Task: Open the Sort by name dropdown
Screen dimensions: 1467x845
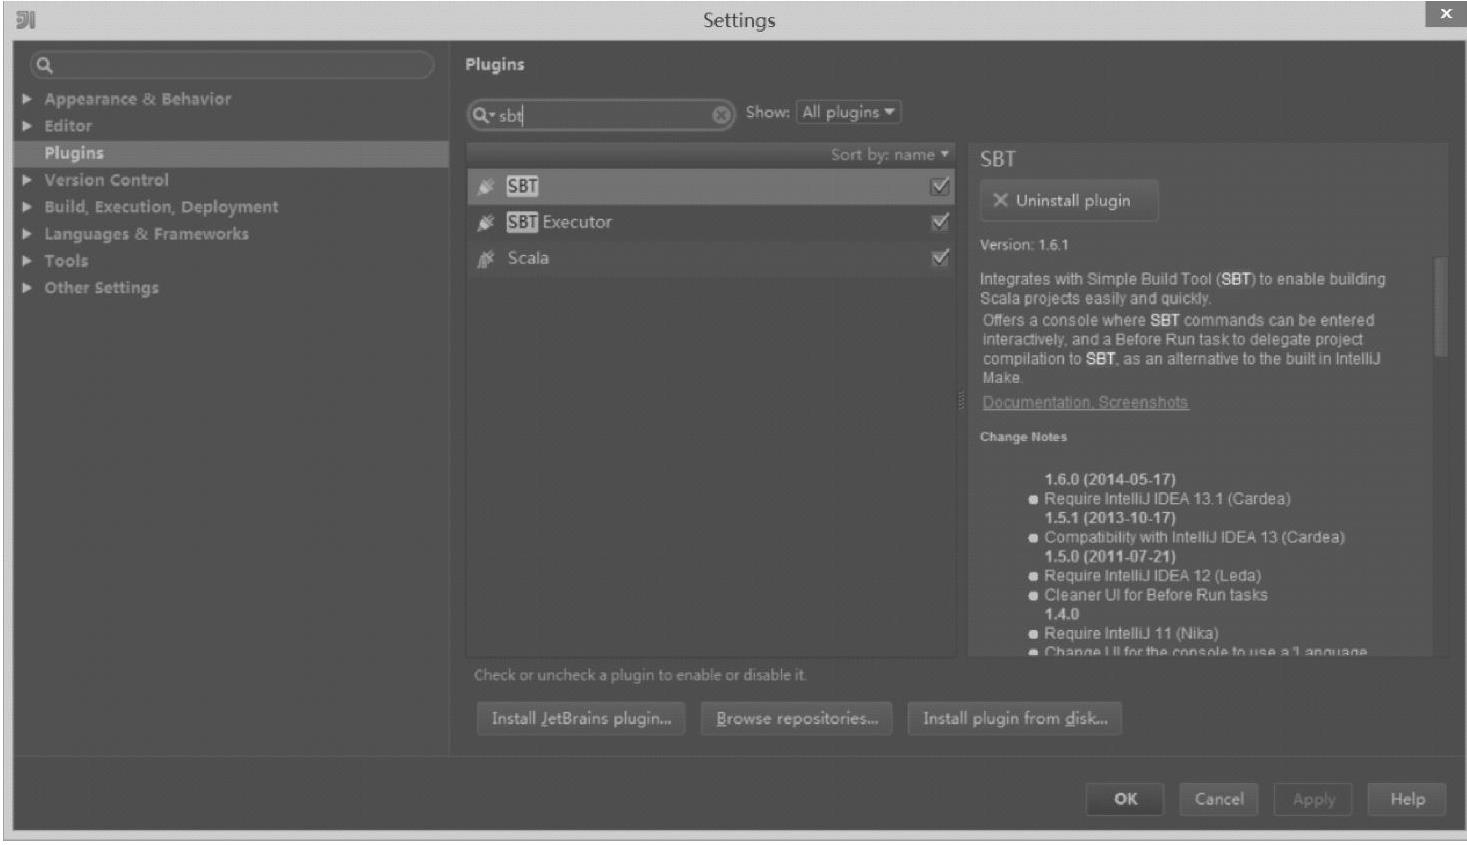Action: [889, 154]
